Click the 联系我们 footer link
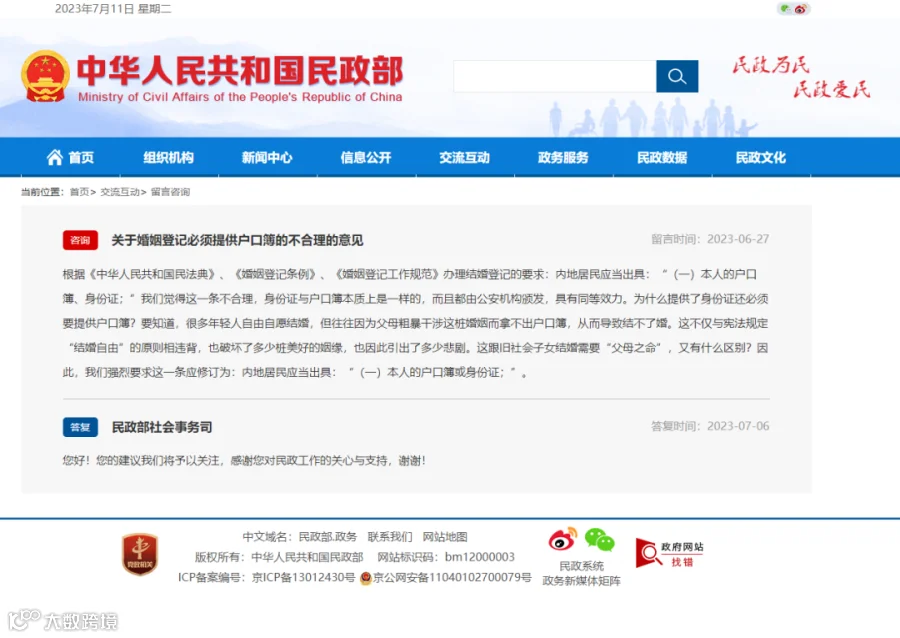900x638 pixels. click(x=390, y=536)
